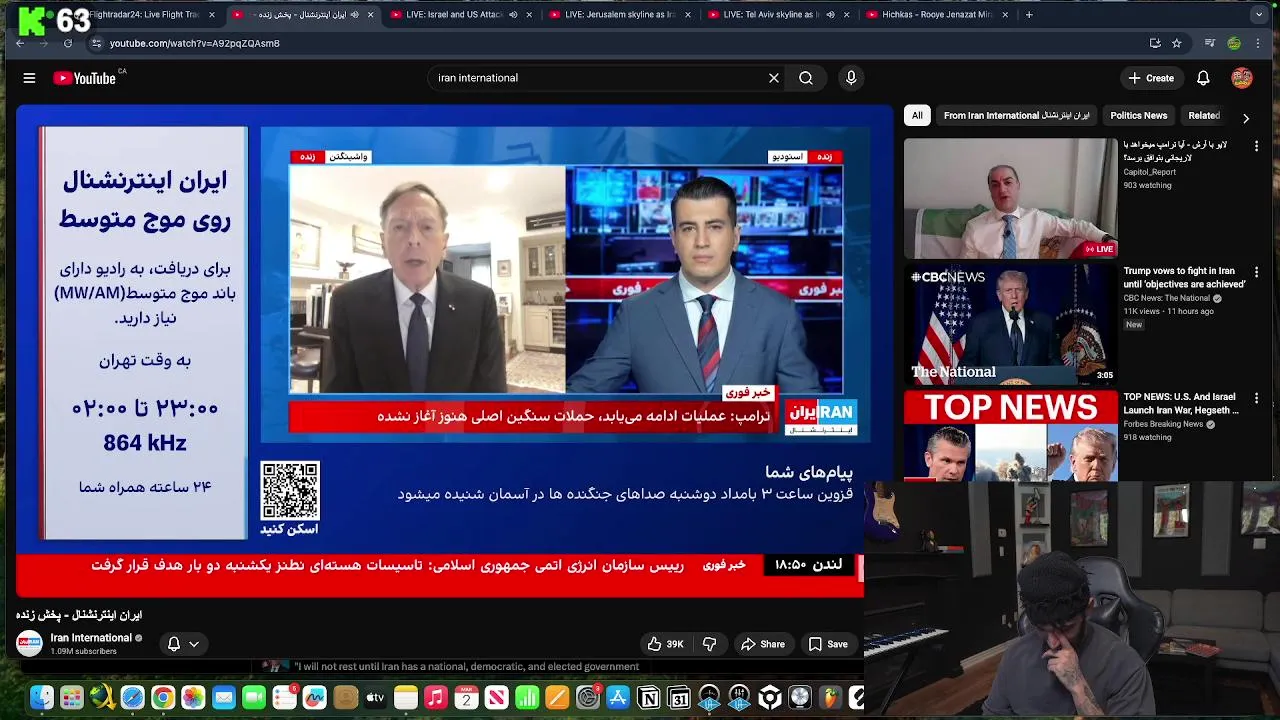Open 'TOP NEWS: U.S. And Israel' title

1181,403
